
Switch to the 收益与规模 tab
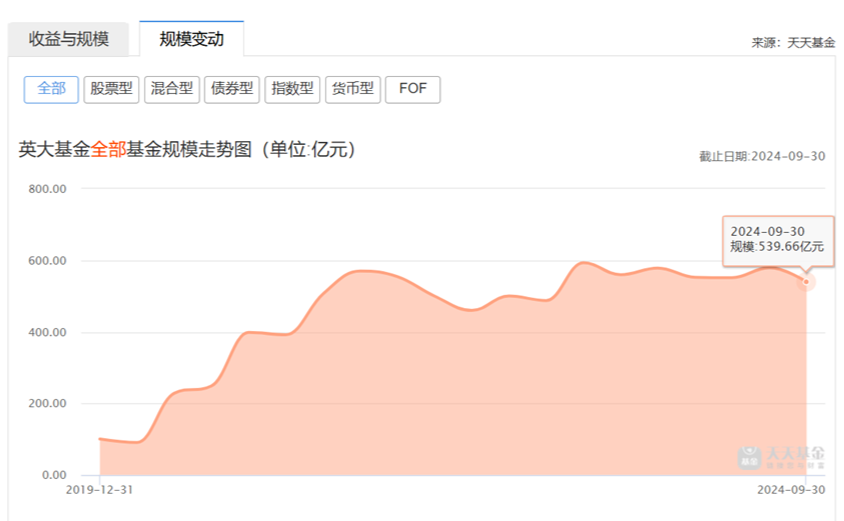point(68,39)
